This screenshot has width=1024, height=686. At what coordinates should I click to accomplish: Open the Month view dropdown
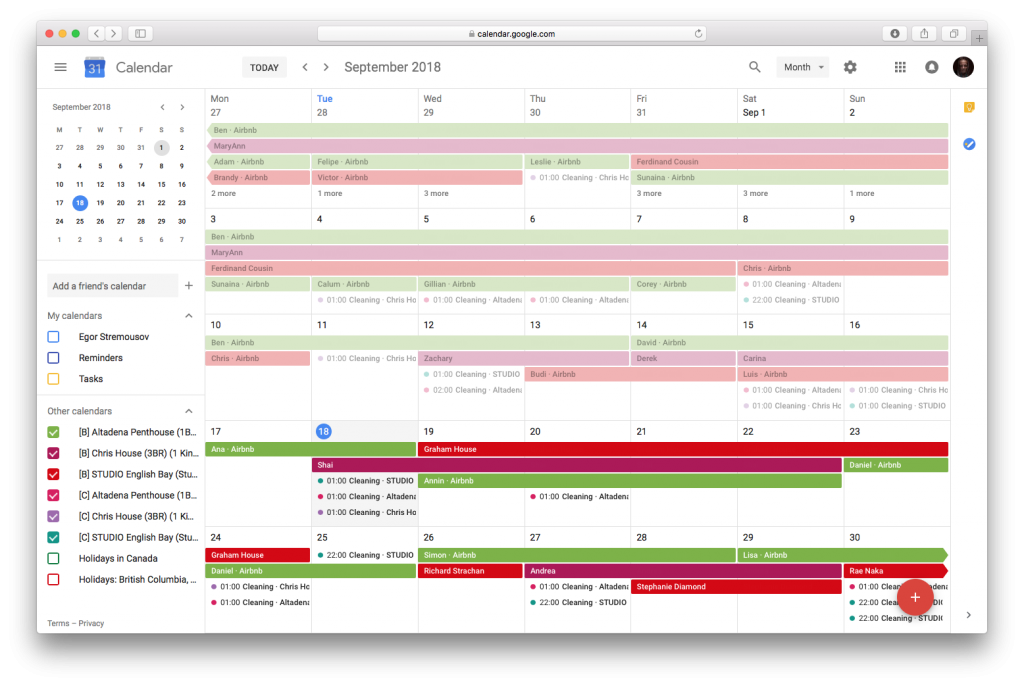(x=802, y=67)
